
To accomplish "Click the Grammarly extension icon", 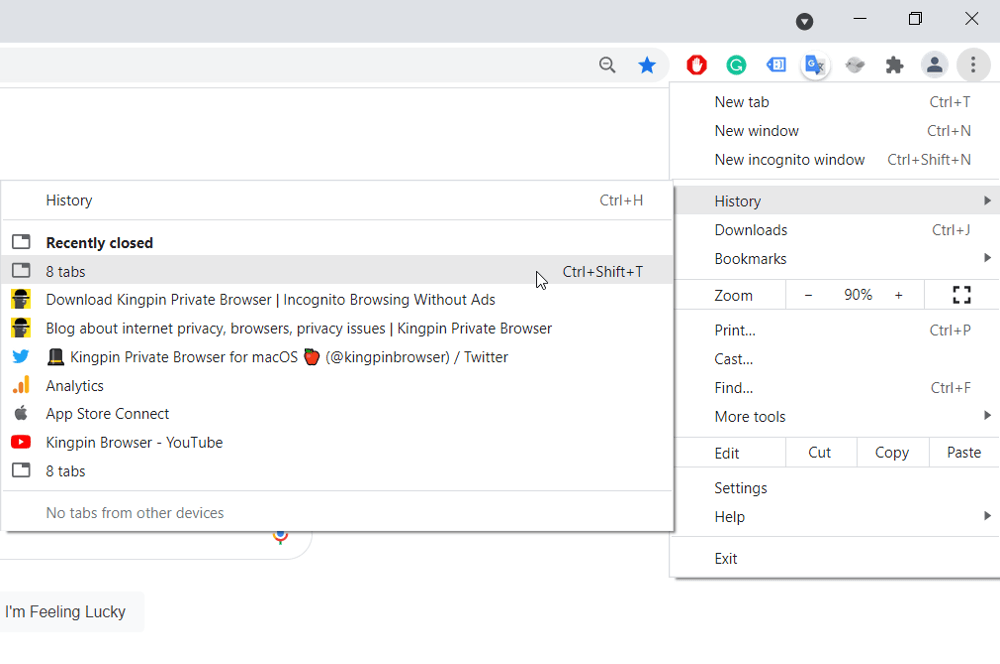I will click(x=736, y=64).
